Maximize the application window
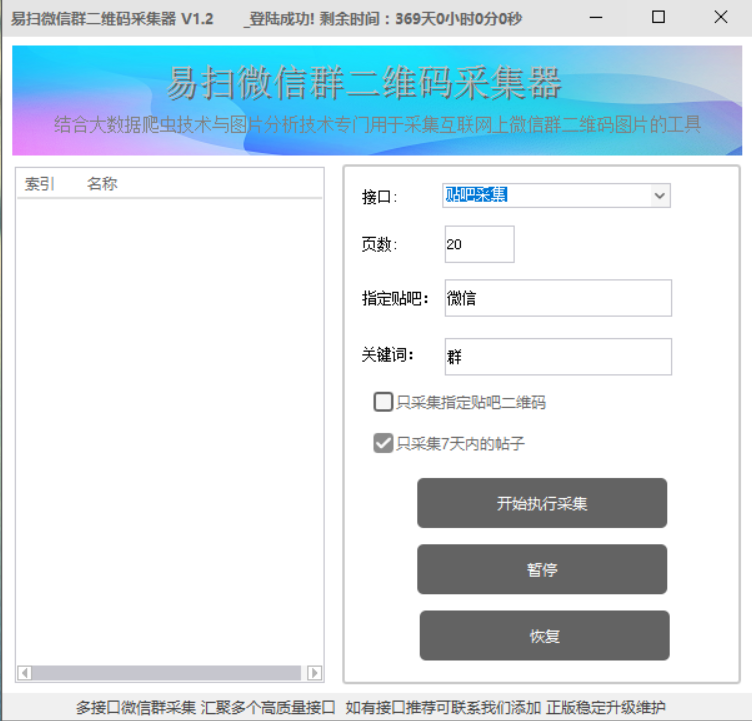Viewport: 752px width, 721px height. (658, 18)
